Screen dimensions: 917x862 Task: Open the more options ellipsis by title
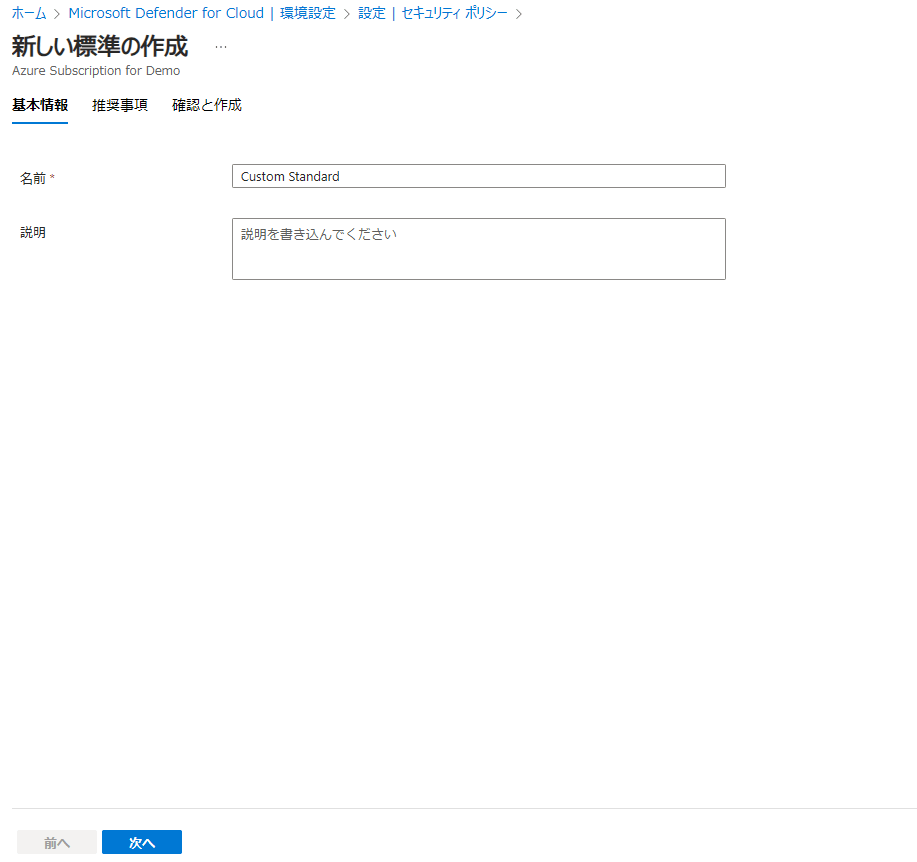tap(220, 47)
